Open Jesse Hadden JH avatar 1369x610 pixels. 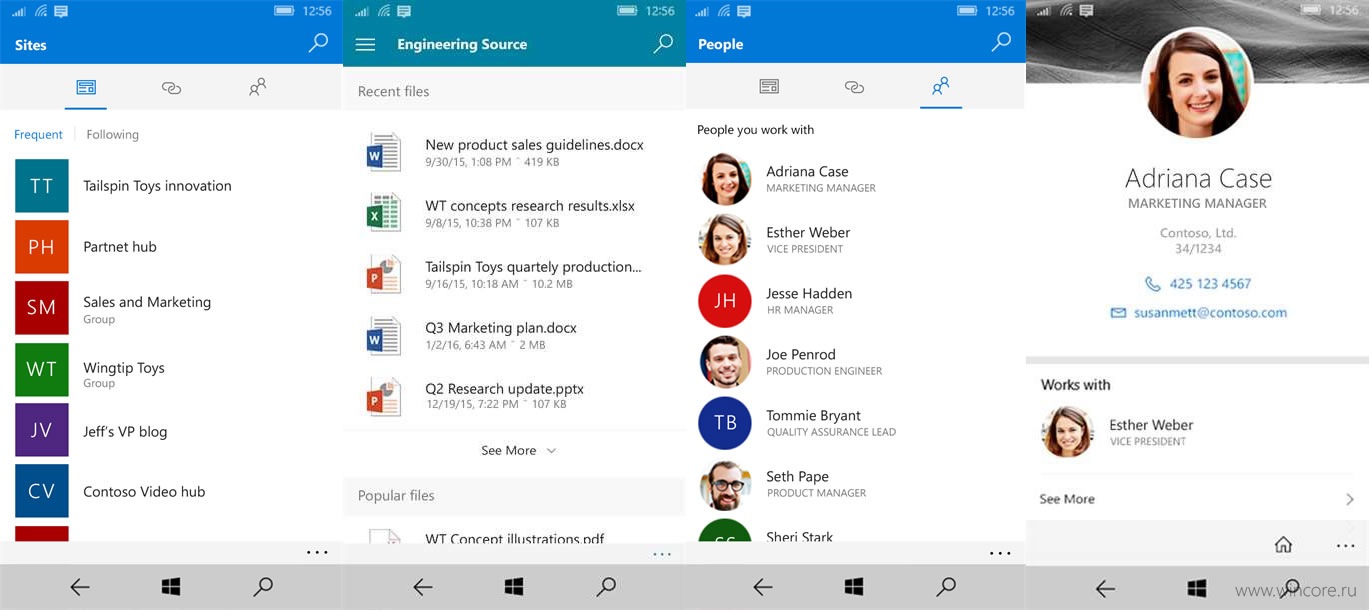point(725,301)
